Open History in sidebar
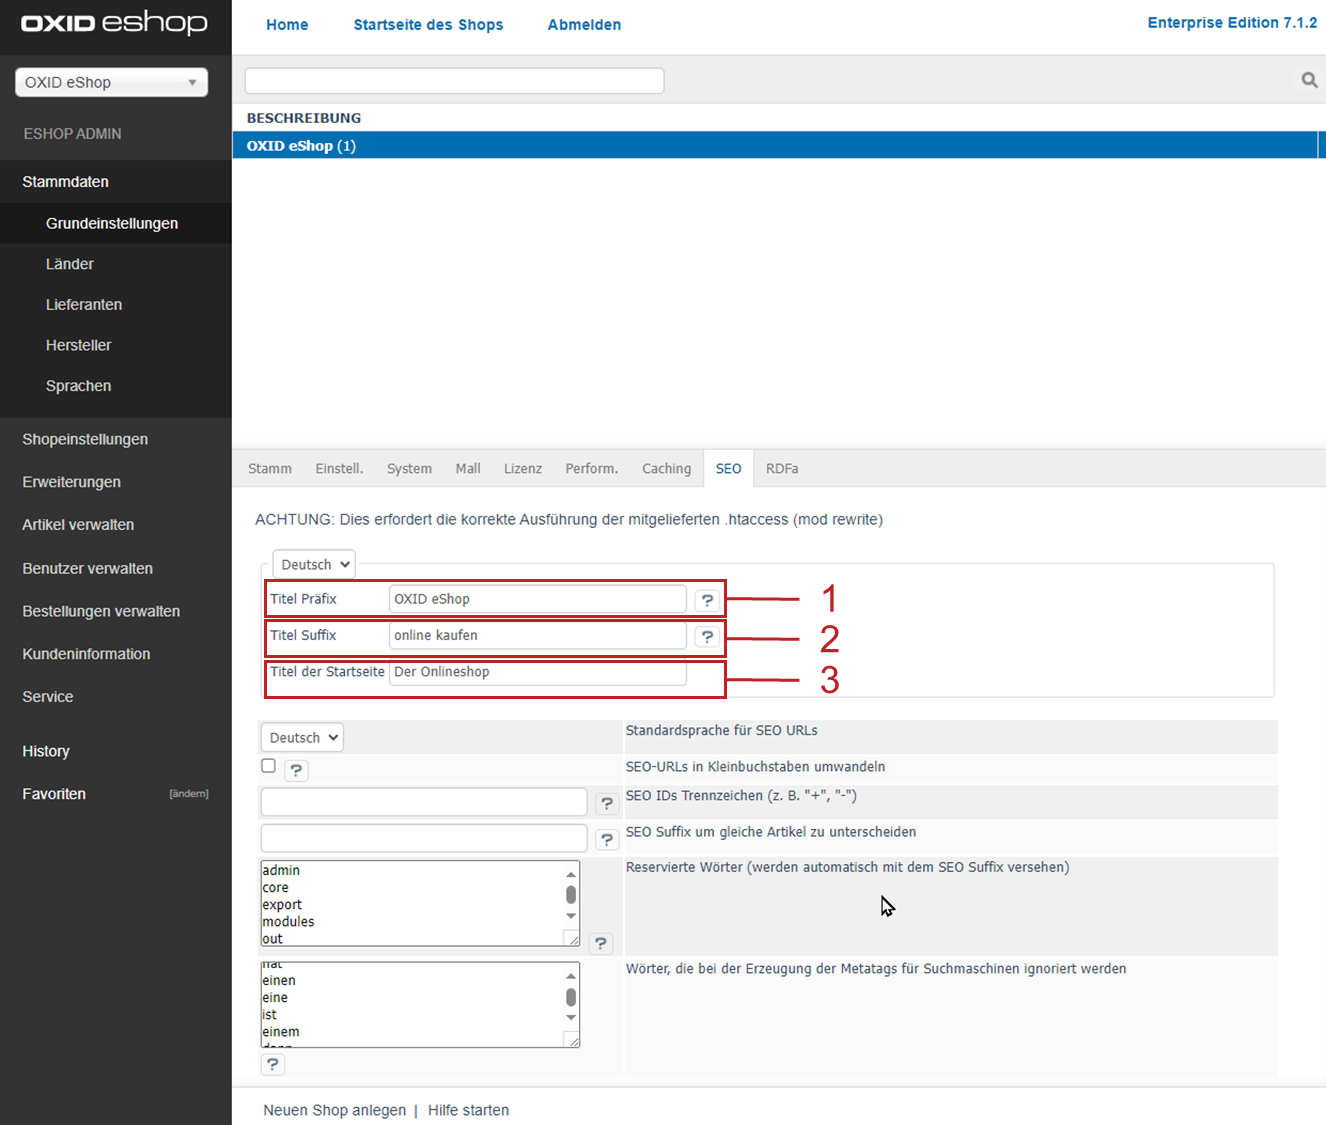This screenshot has height=1125, width=1326. (46, 751)
